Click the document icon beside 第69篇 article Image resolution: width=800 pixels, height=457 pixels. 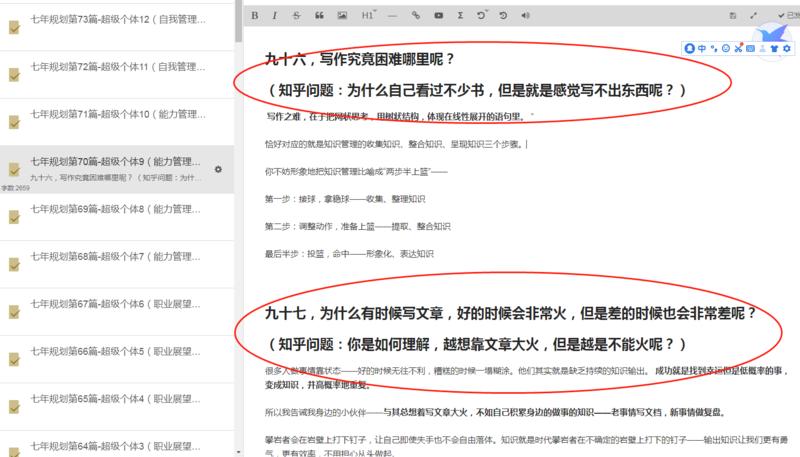pyautogui.click(x=14, y=217)
